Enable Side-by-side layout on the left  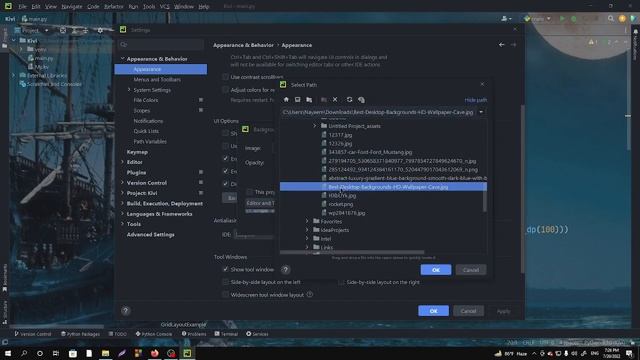[225, 282]
